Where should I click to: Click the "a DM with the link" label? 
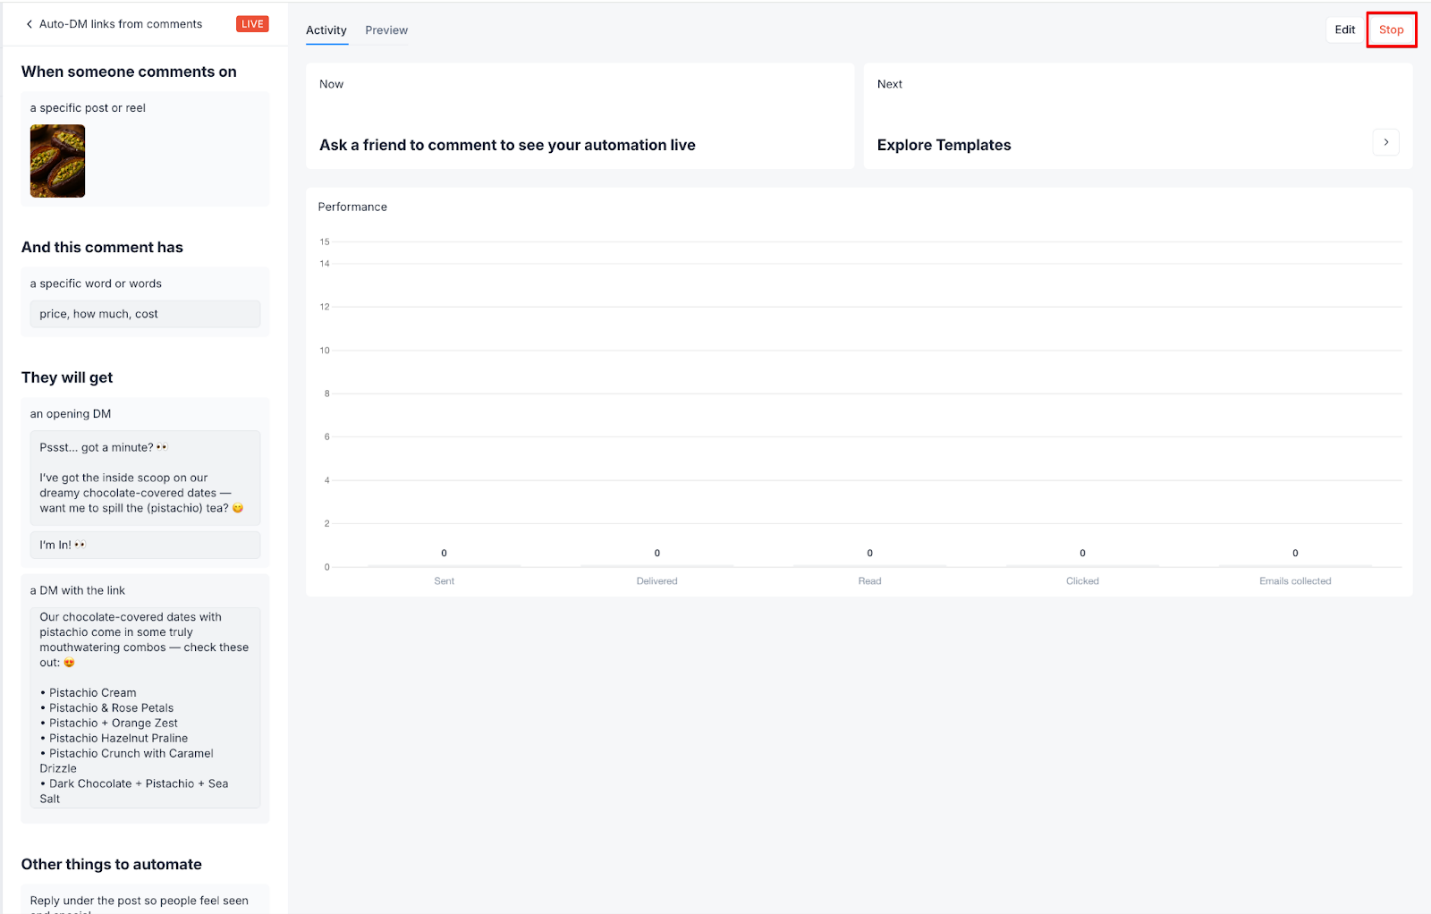pos(78,591)
